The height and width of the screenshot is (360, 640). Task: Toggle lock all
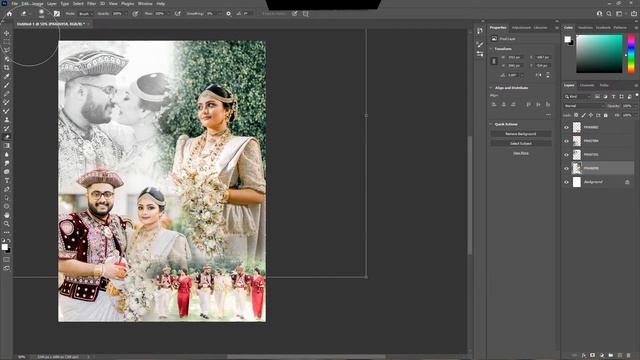click(x=606, y=116)
